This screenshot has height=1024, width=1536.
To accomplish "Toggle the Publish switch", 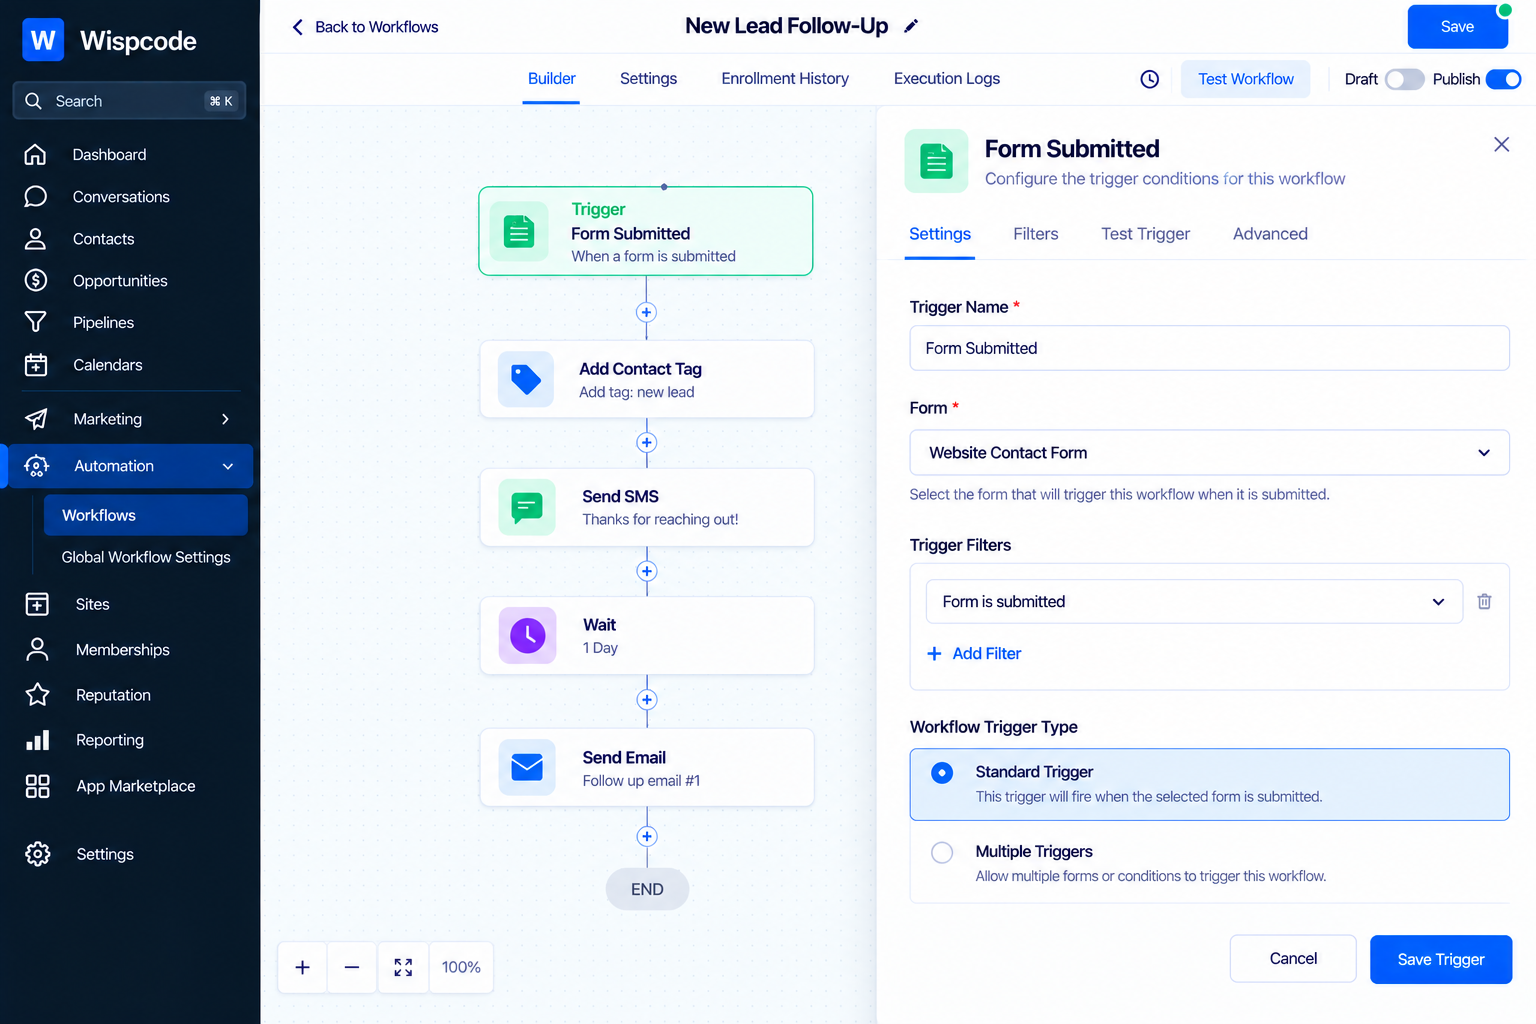I will 1503,79.
